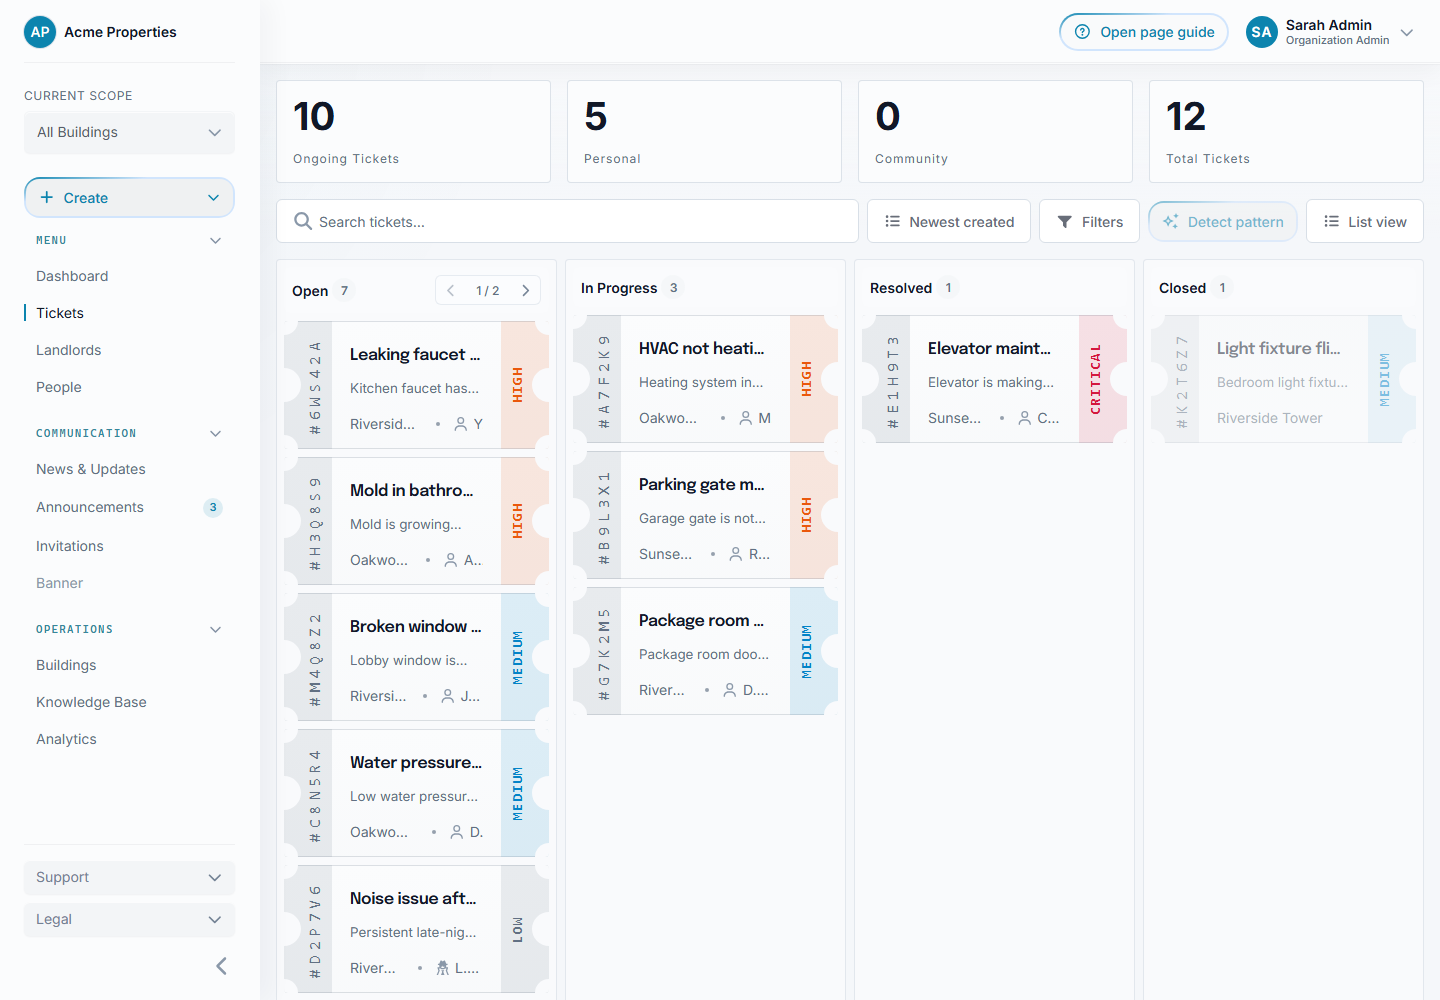Screen dimensions: 1440x1000
Task: Go to Buildings in Operations
Action: [x=66, y=665]
